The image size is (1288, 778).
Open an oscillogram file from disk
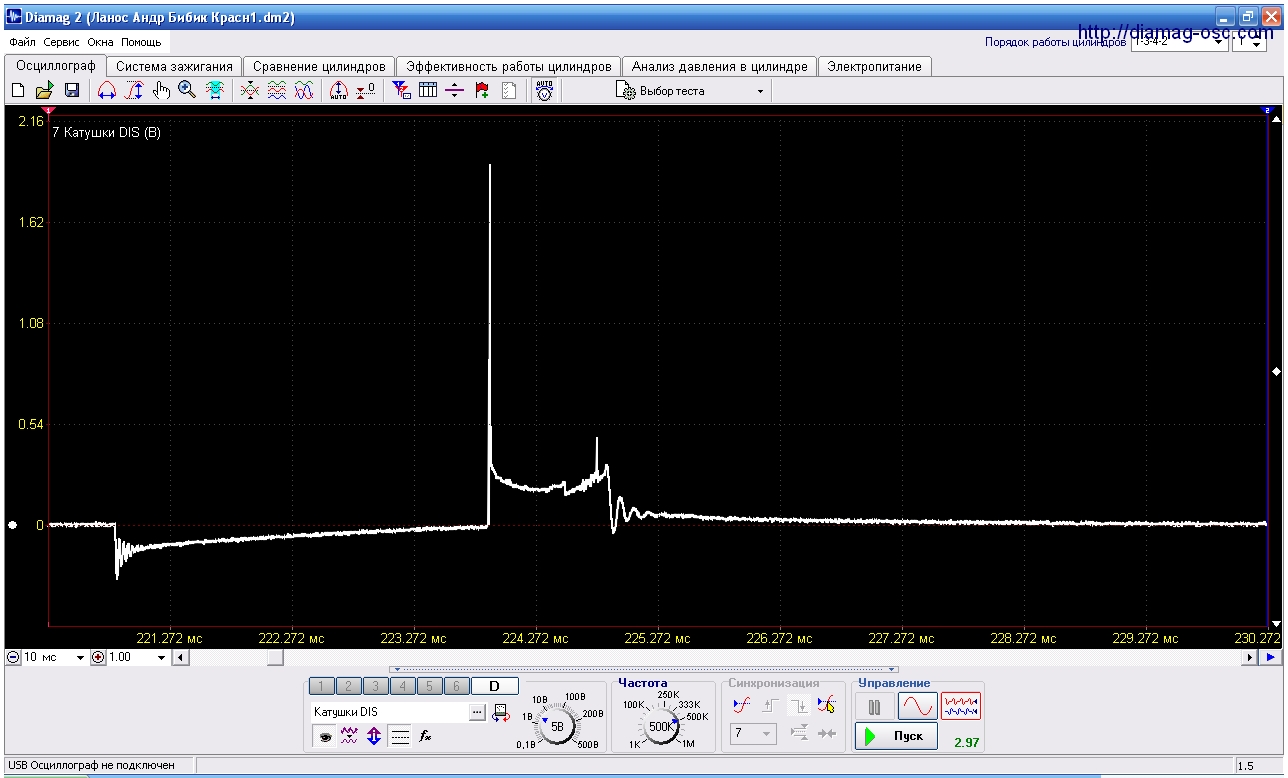point(45,91)
